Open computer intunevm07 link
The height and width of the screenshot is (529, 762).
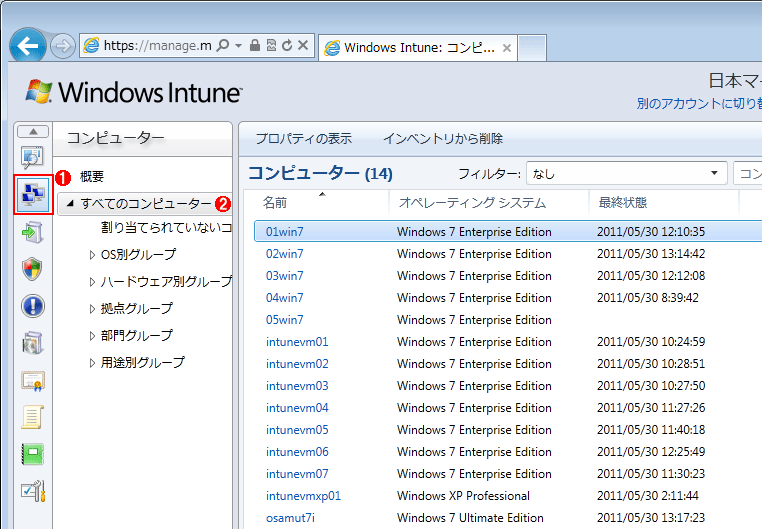(297, 474)
